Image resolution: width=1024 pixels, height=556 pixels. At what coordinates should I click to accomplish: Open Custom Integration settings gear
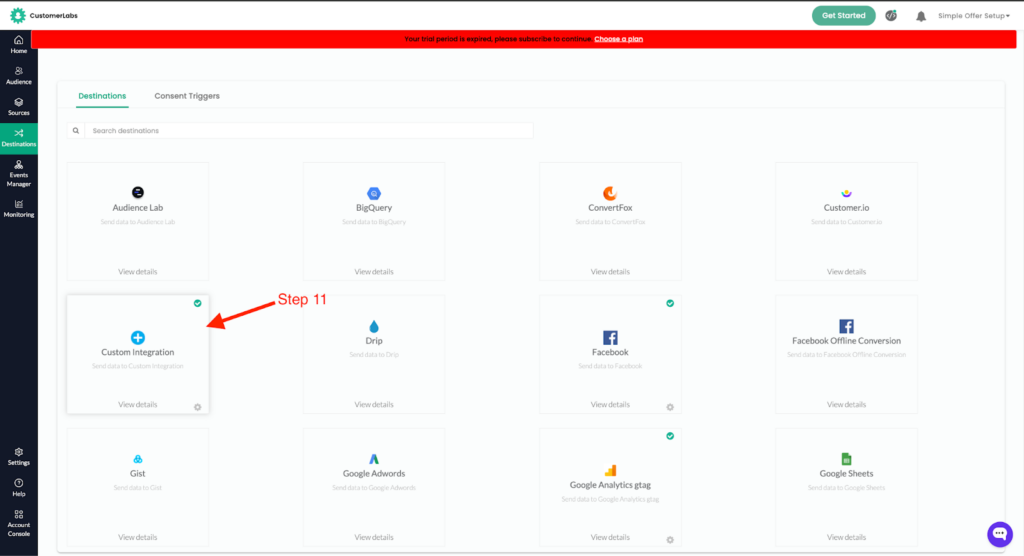197,407
